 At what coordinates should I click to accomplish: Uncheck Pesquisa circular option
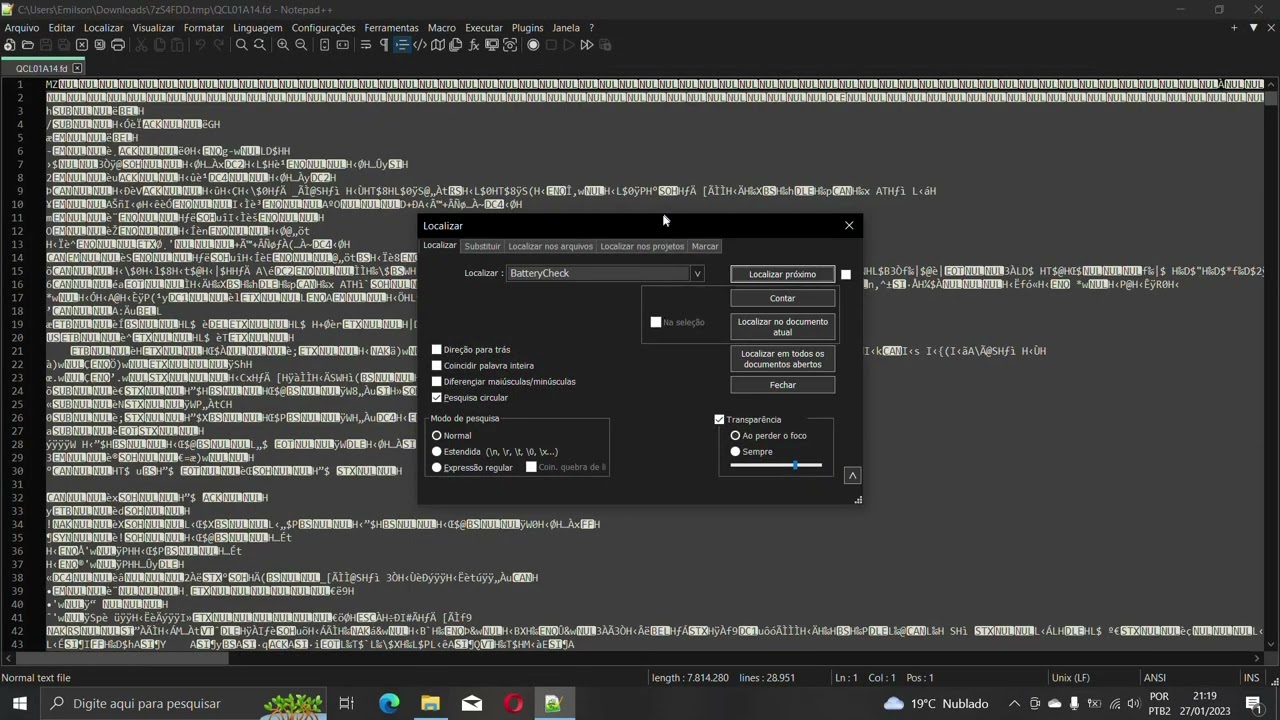(x=437, y=397)
